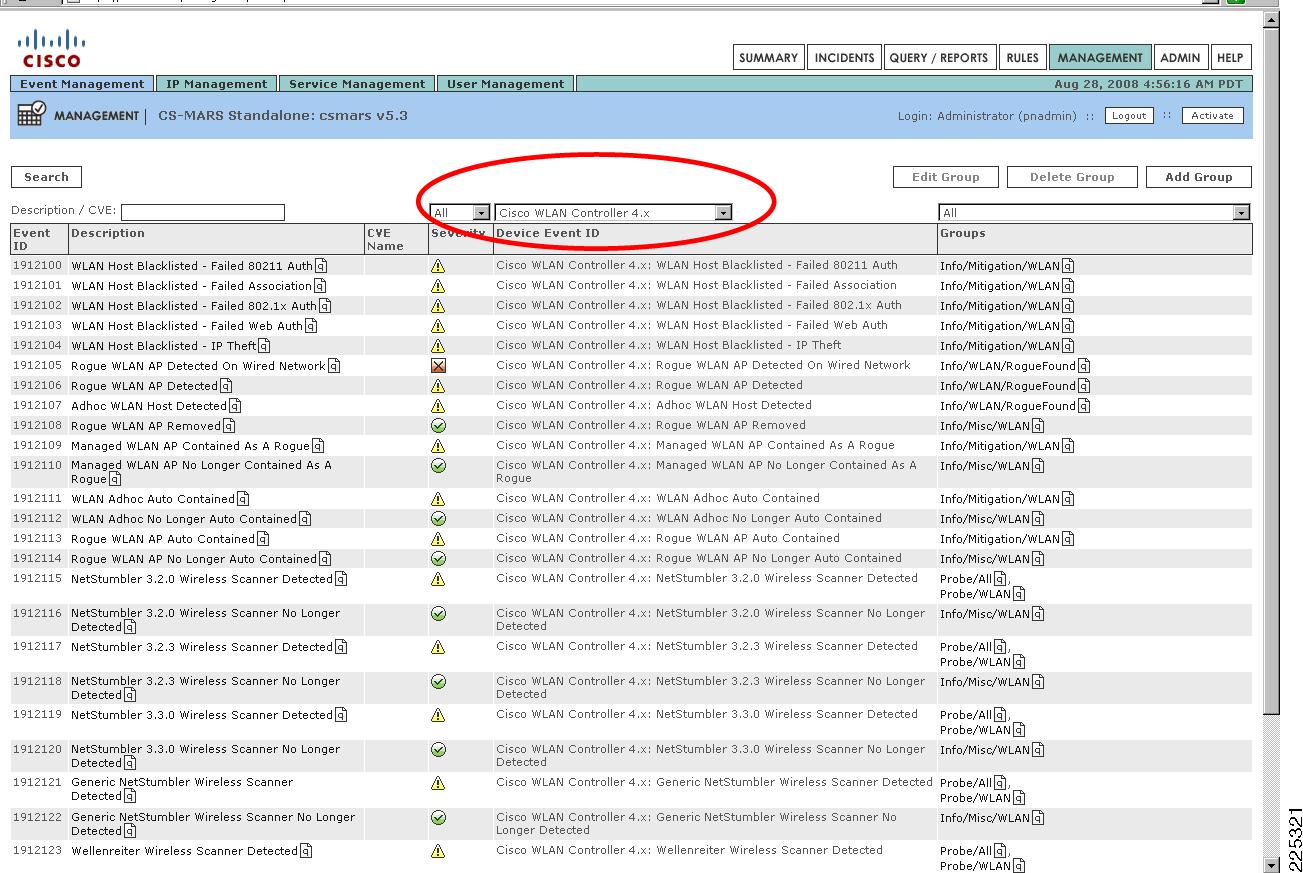Open group icon after Probe/All in row 1912115
Screen dimensions: 1303x873
tap(1000, 579)
